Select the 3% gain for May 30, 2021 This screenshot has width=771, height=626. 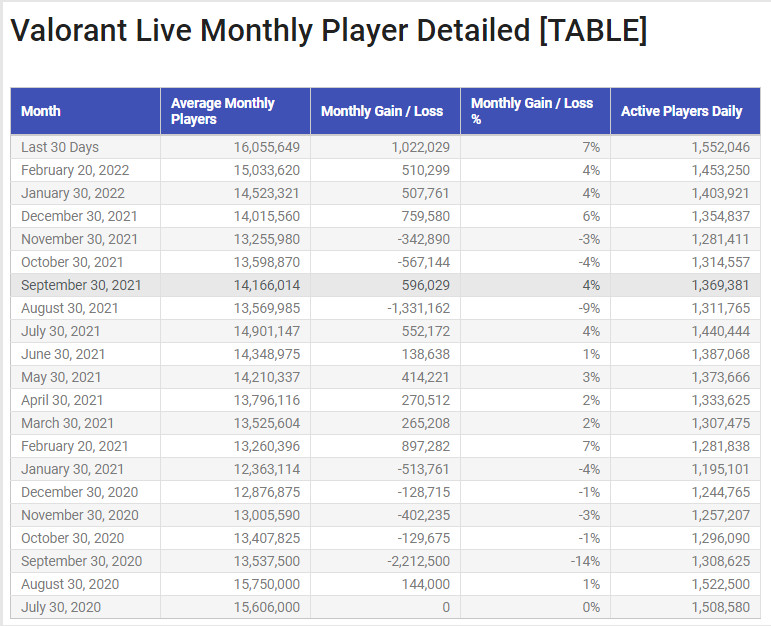[x=591, y=377]
